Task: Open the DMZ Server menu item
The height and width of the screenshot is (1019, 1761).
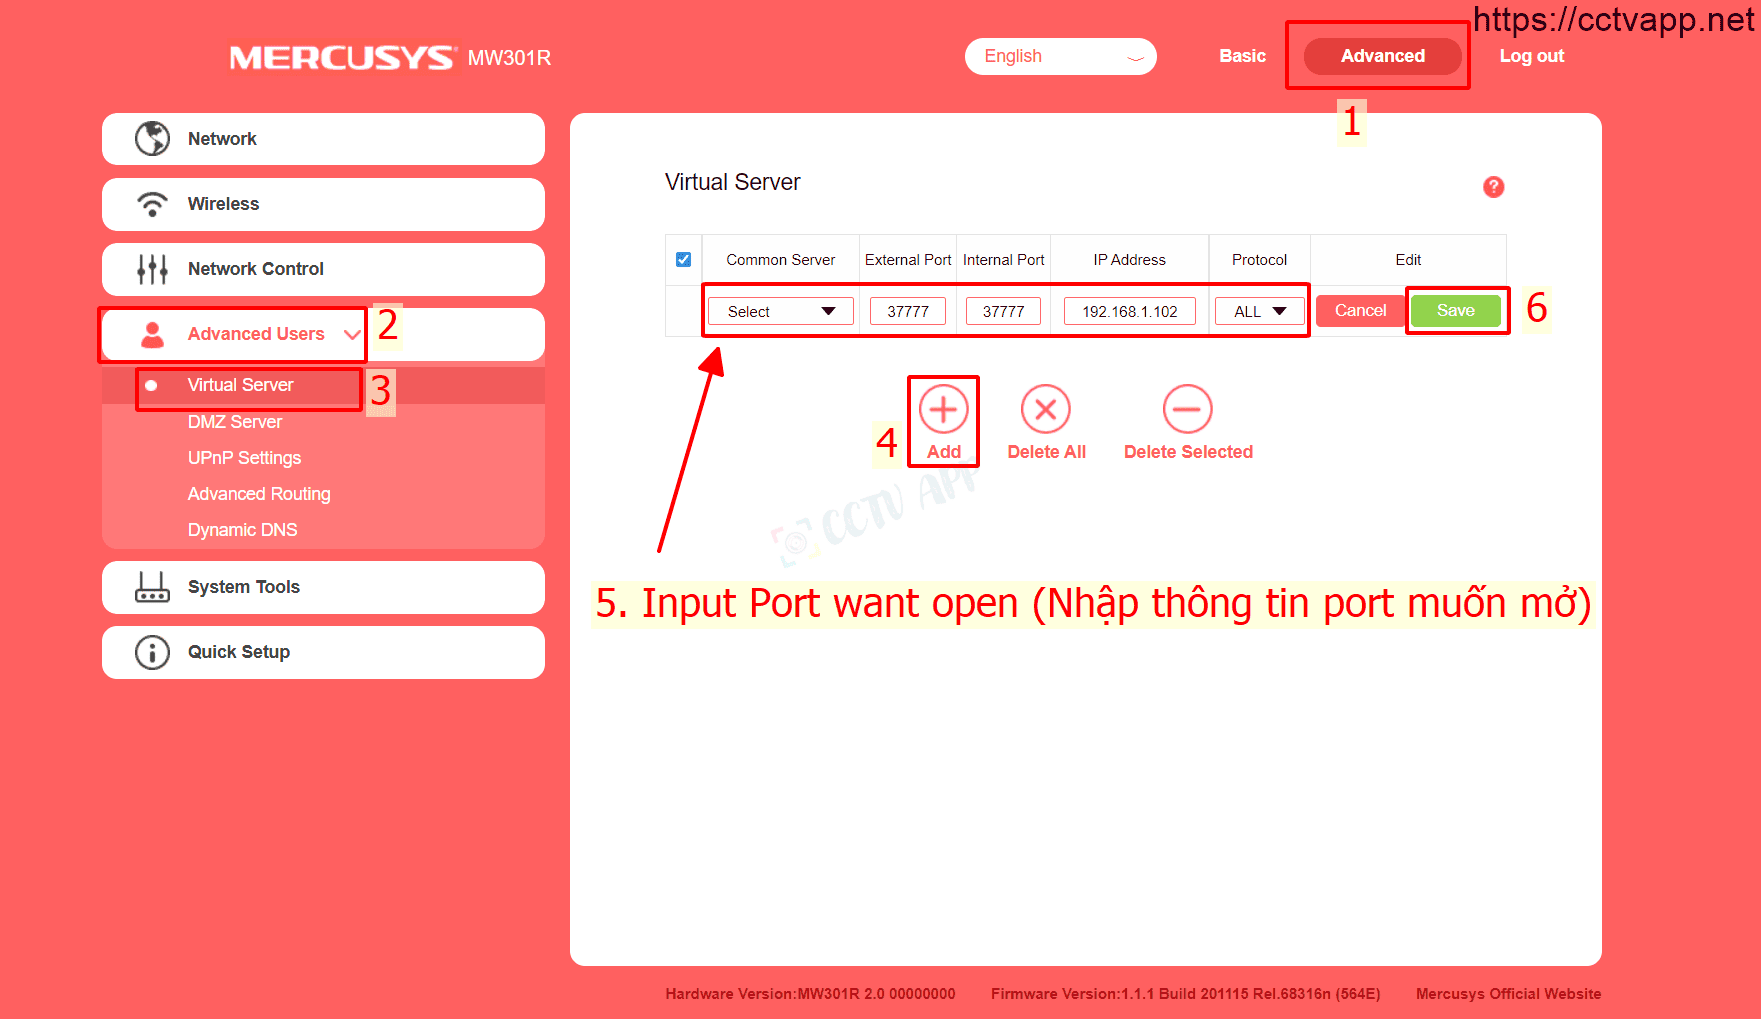Action: [x=235, y=422]
